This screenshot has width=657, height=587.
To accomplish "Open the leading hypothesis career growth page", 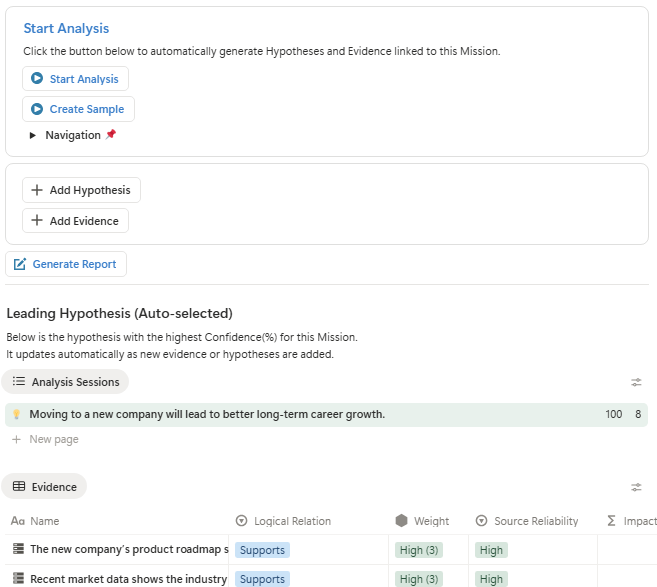I will [x=207, y=414].
